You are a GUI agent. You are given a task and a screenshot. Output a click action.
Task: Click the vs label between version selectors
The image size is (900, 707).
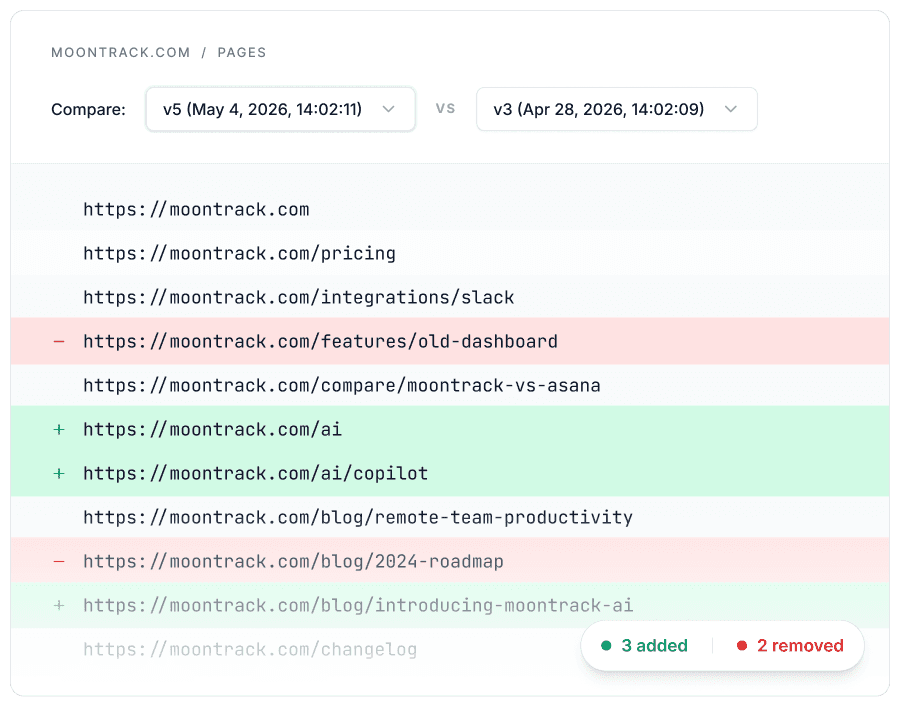(x=445, y=108)
